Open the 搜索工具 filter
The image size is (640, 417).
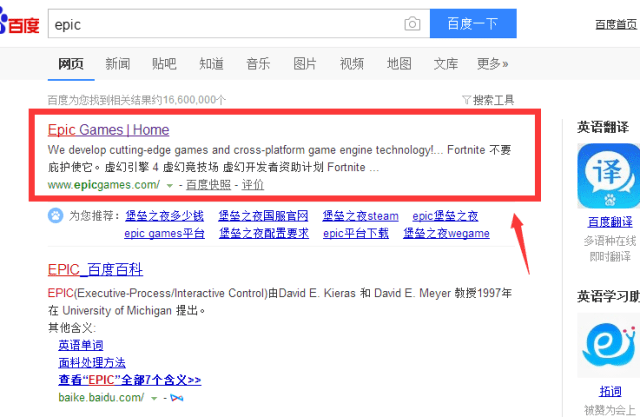(488, 100)
